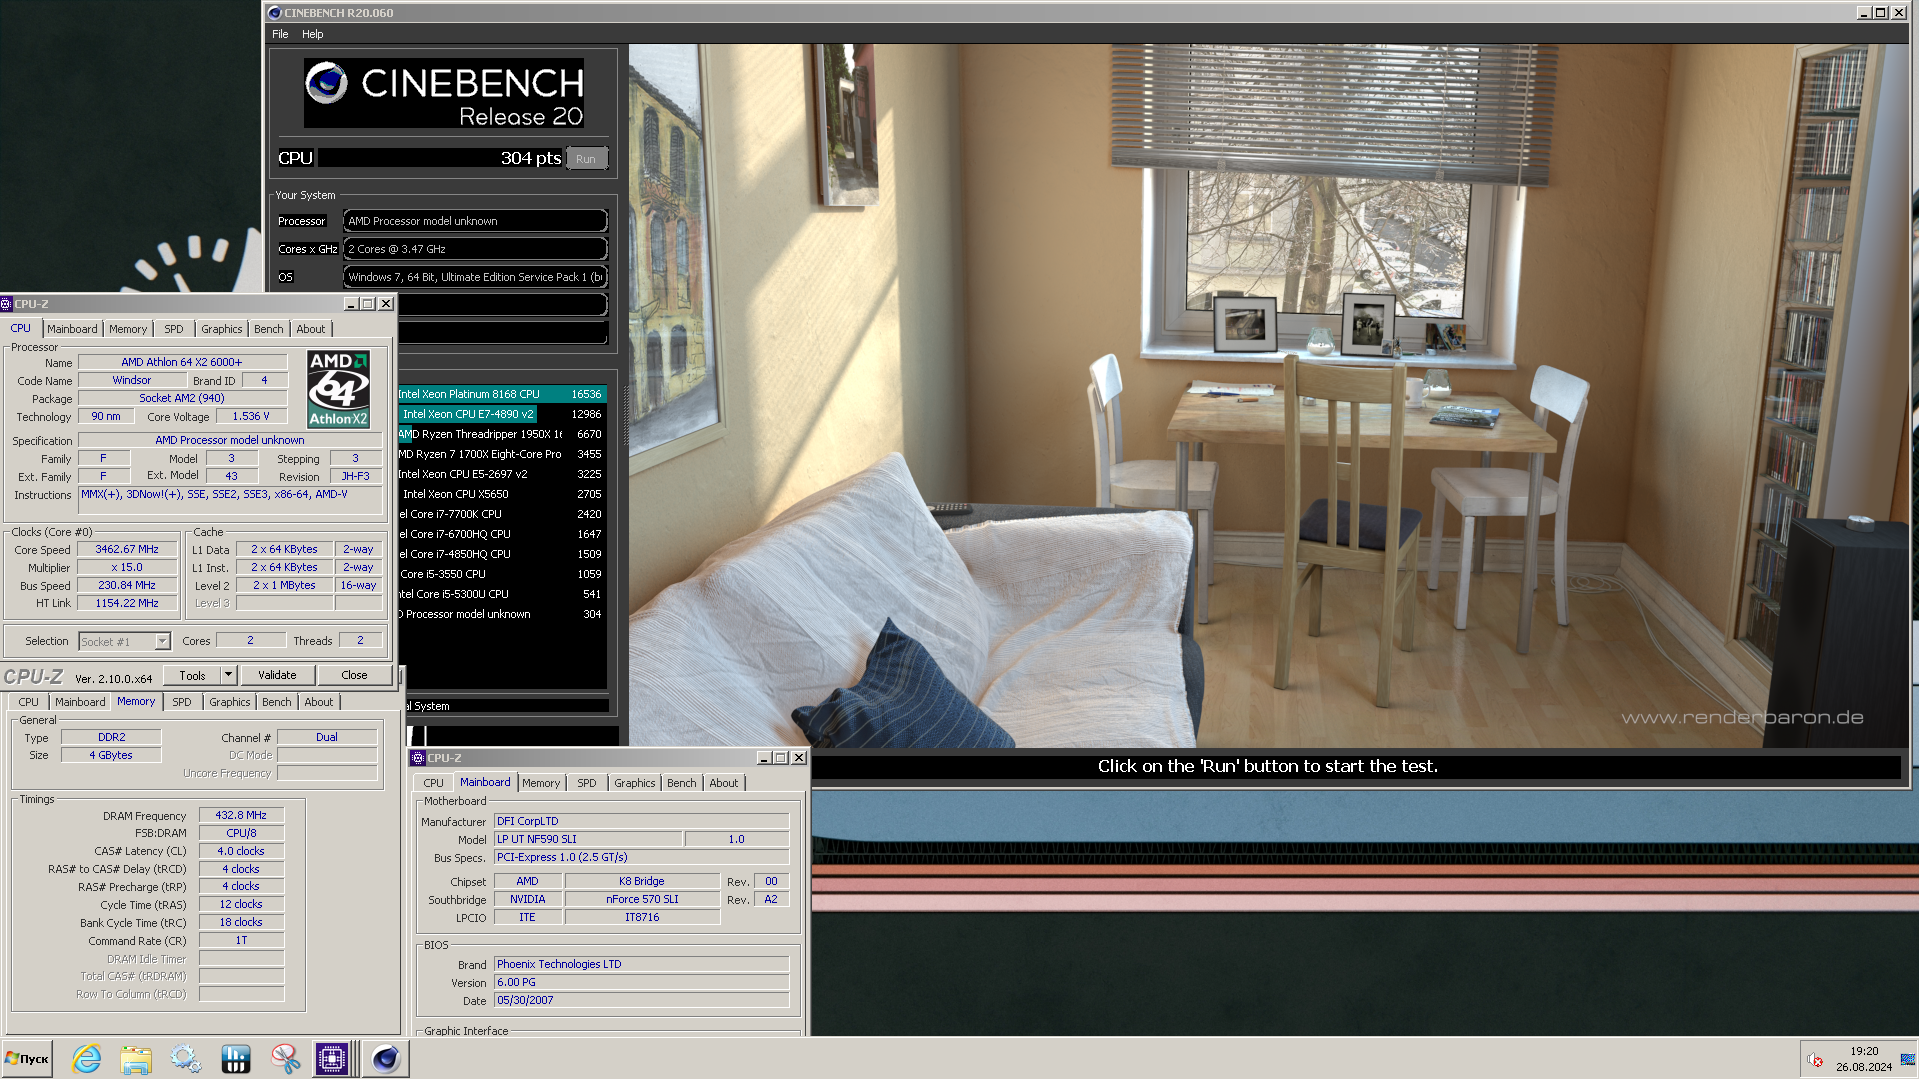
Task: Click the Core Speed value 3462.67 MHz
Action: (127, 549)
